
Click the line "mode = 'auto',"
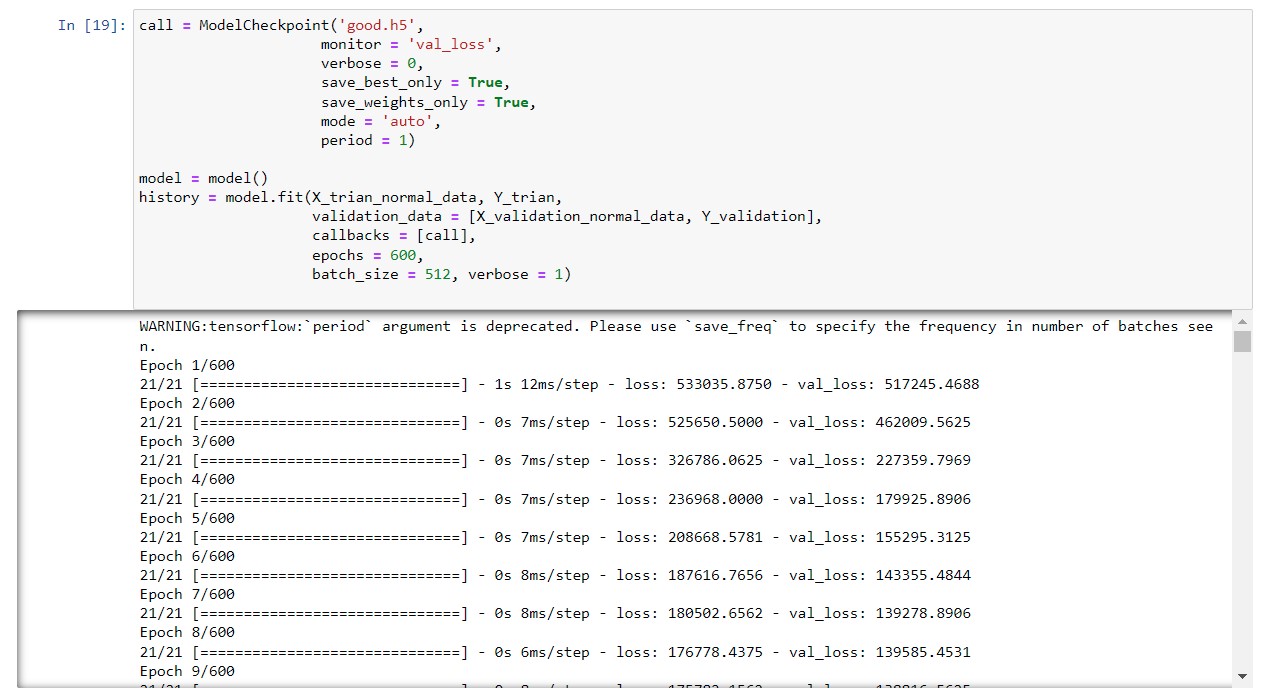click(x=381, y=121)
